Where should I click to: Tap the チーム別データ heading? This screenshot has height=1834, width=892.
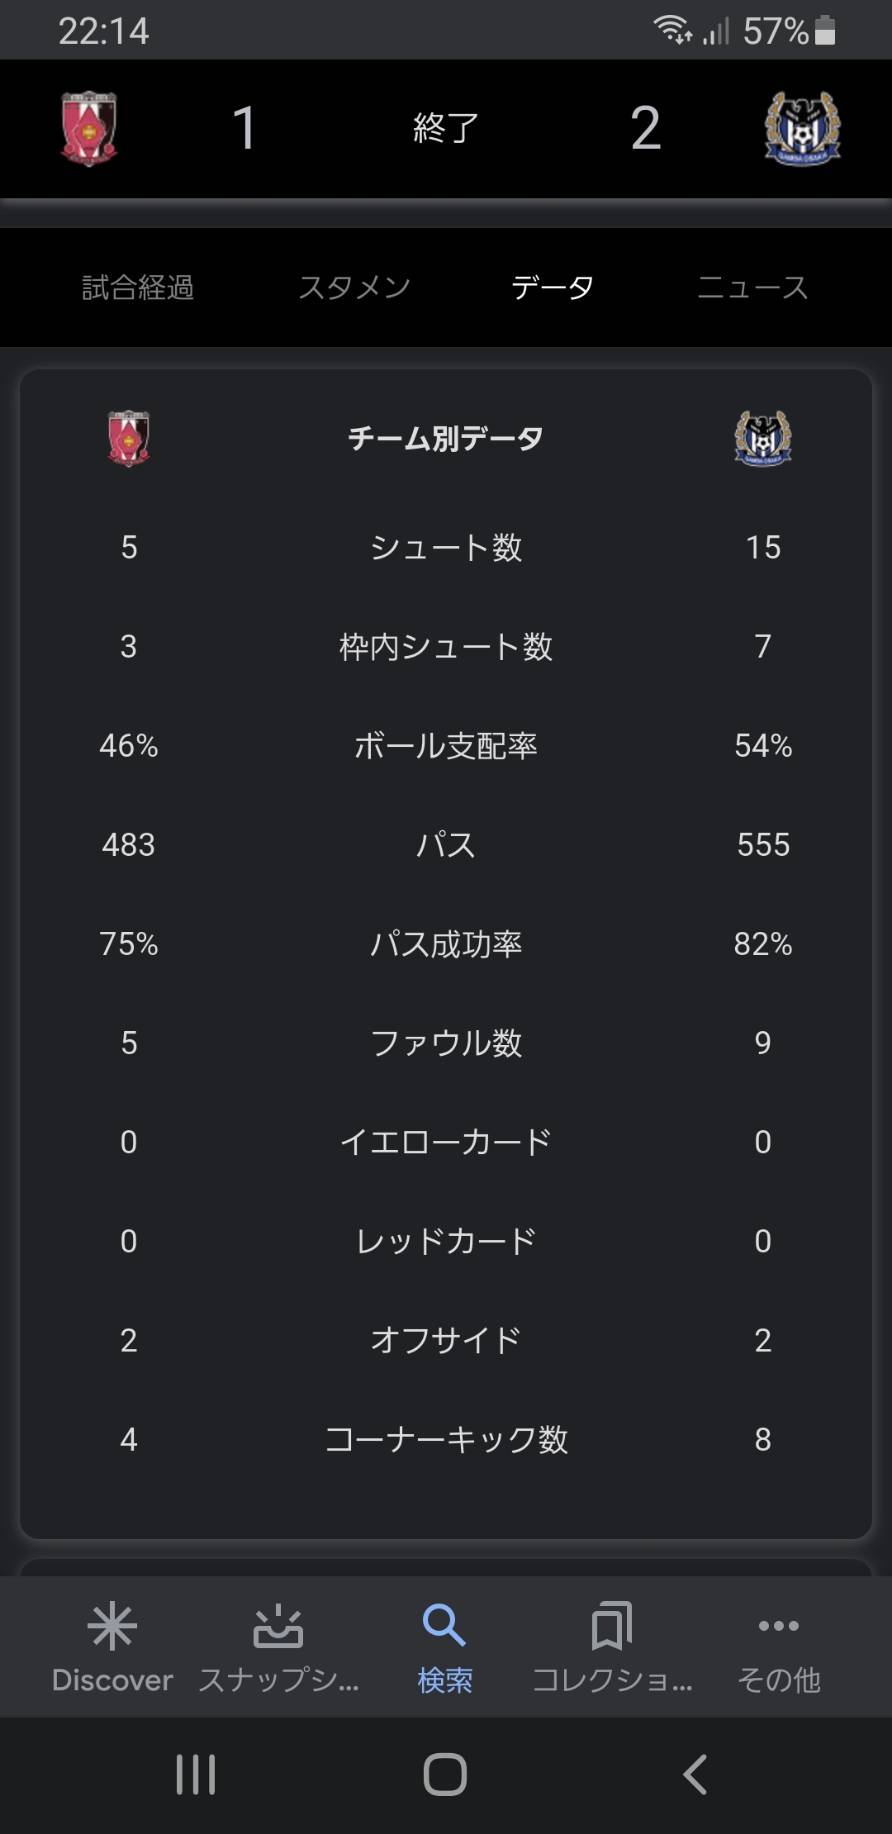446,438
